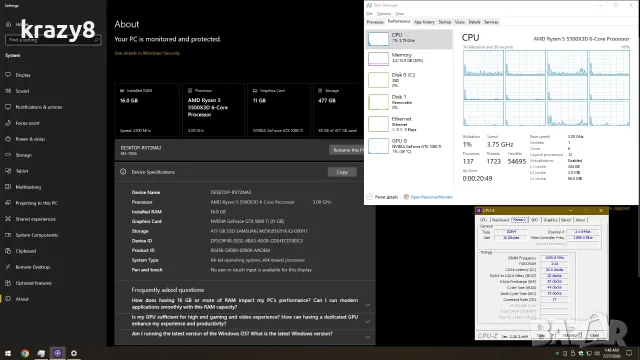Select the Power & sleep sidebar item
This screenshot has width=640, height=360.
coord(30,139)
